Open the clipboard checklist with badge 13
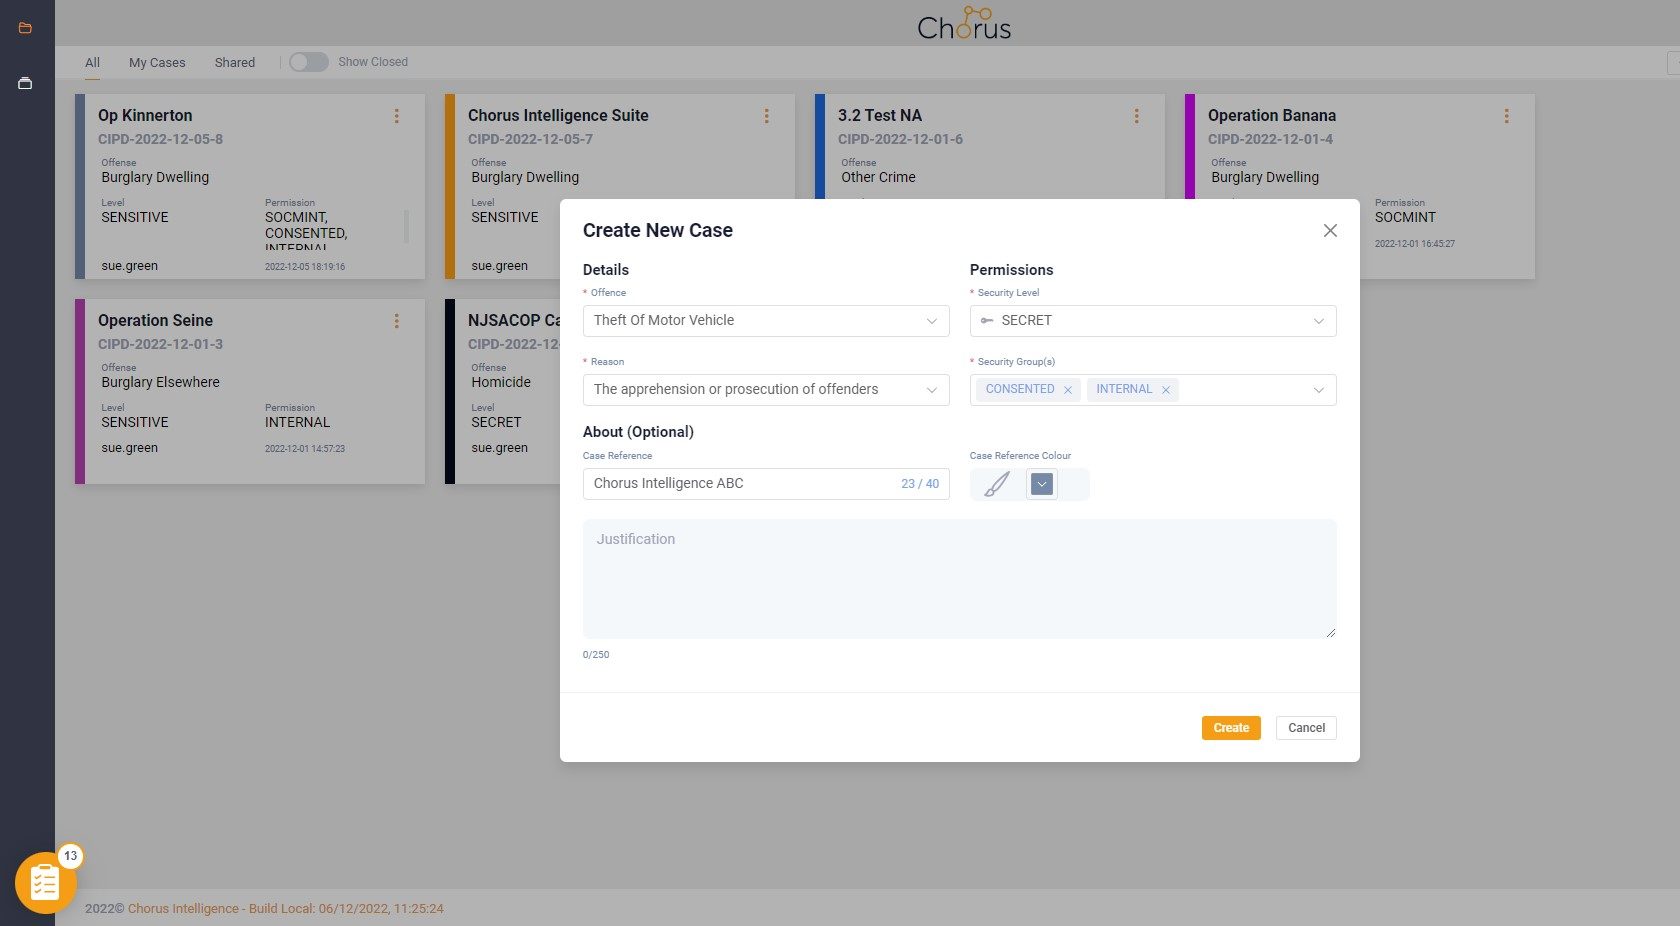Viewport: 1680px width, 926px height. 45,882
